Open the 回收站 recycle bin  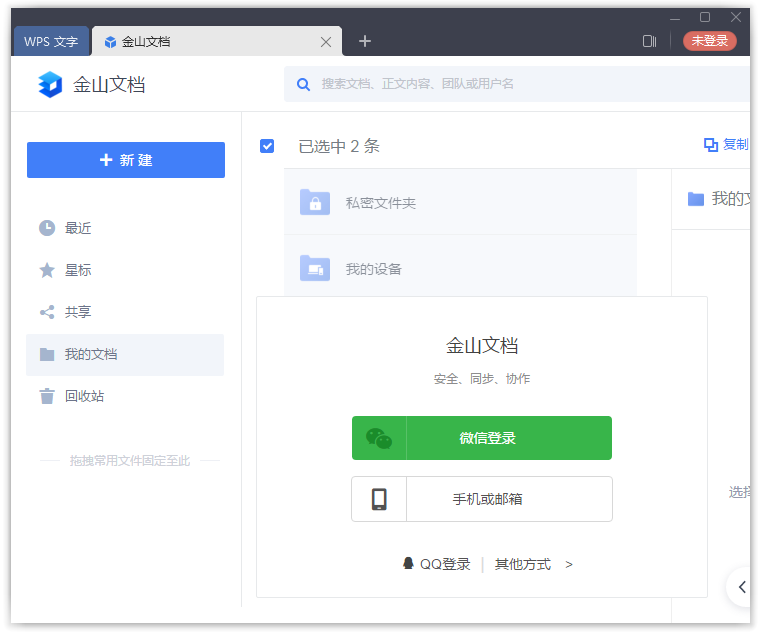84,396
